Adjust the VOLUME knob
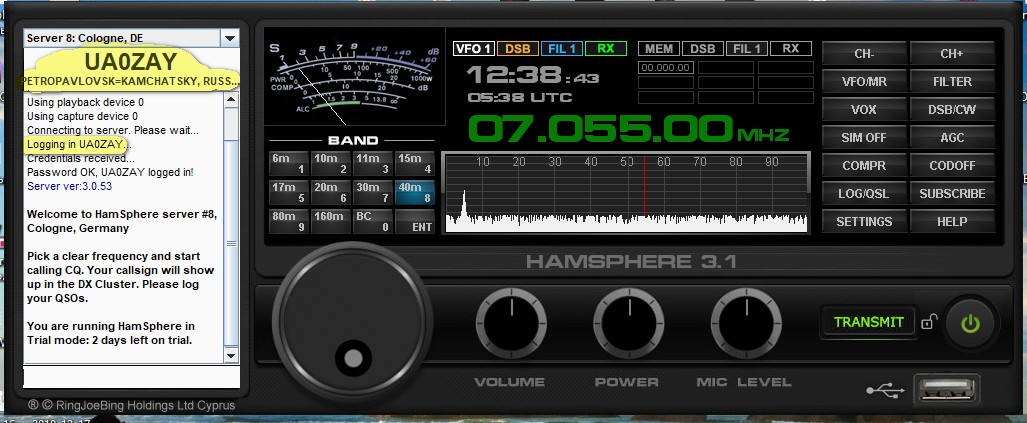1027x423 pixels. (509, 321)
